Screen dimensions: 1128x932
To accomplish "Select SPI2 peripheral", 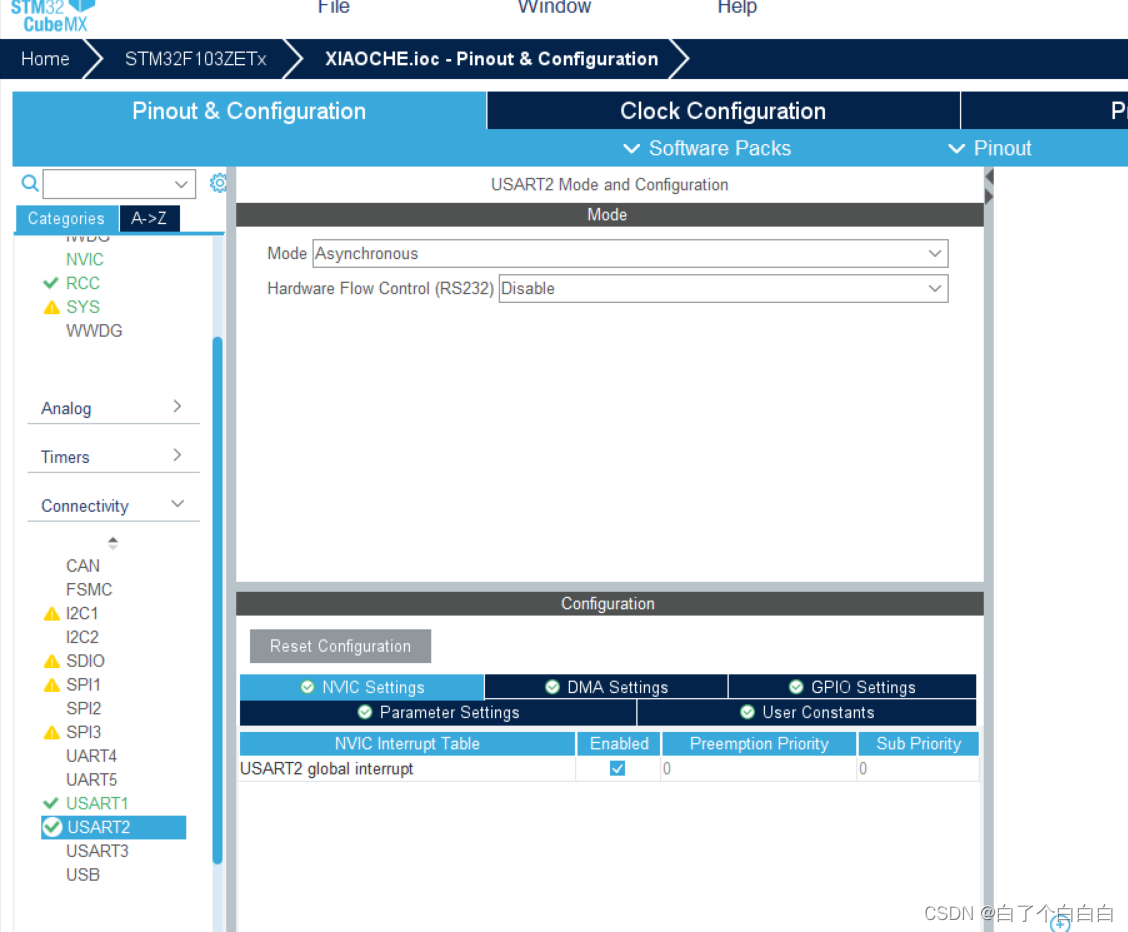I will tap(83, 708).
